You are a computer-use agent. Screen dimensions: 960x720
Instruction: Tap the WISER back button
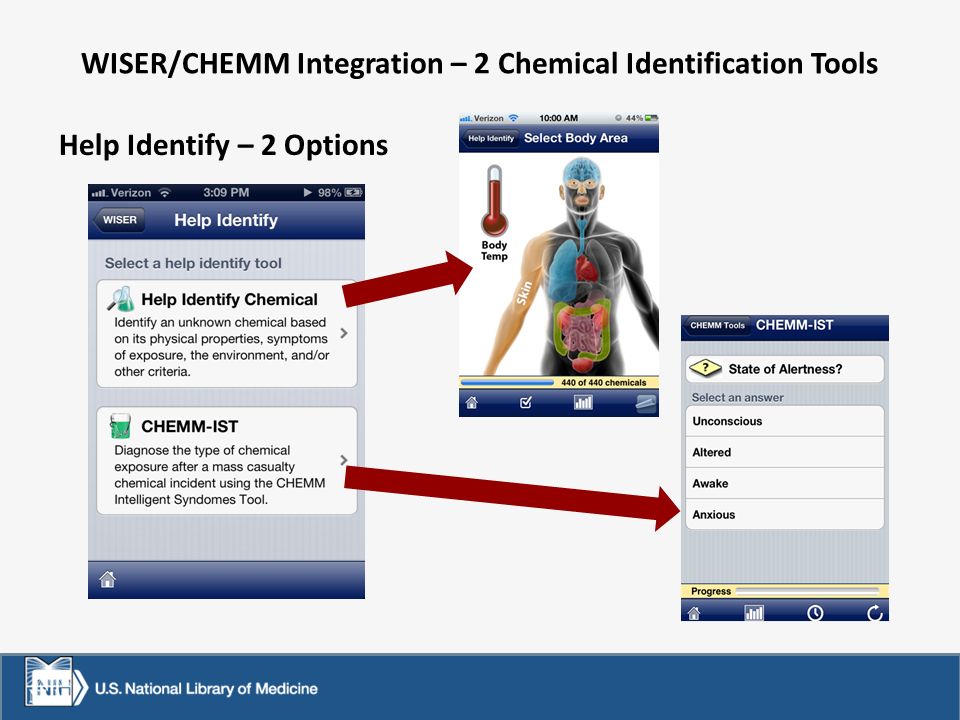click(x=119, y=220)
